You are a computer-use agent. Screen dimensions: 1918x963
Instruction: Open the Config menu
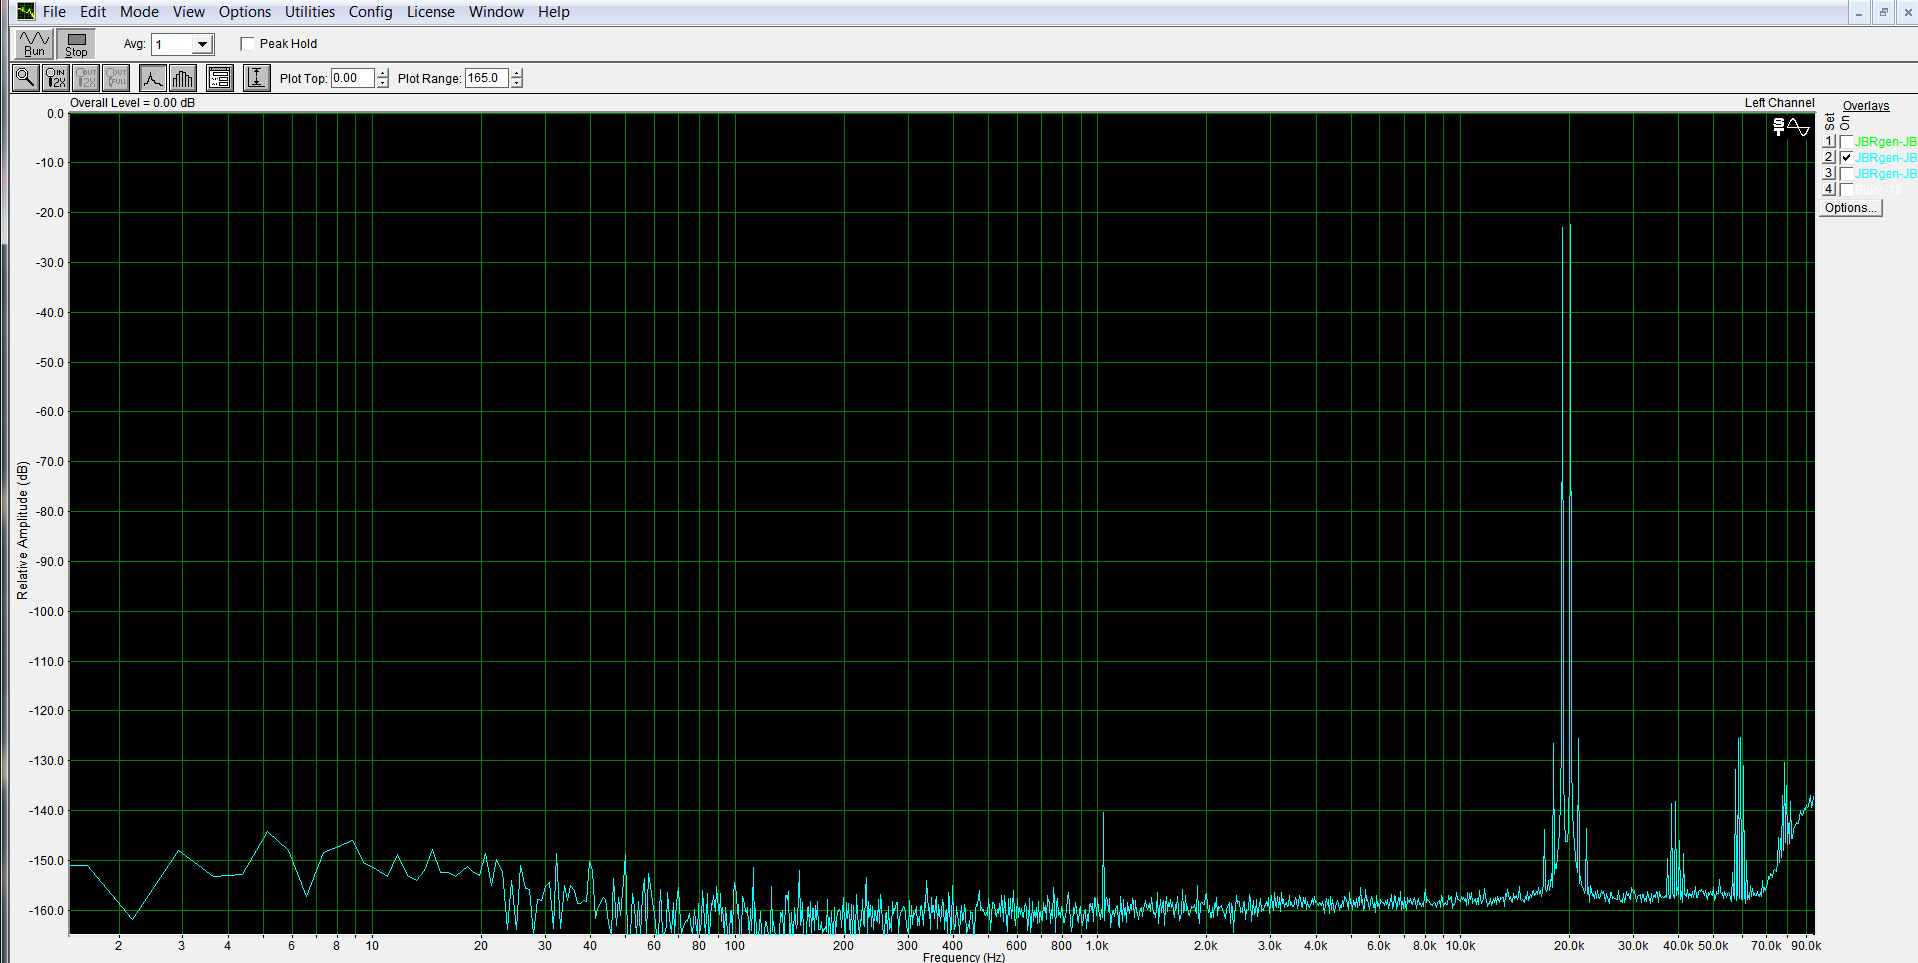[x=370, y=12]
